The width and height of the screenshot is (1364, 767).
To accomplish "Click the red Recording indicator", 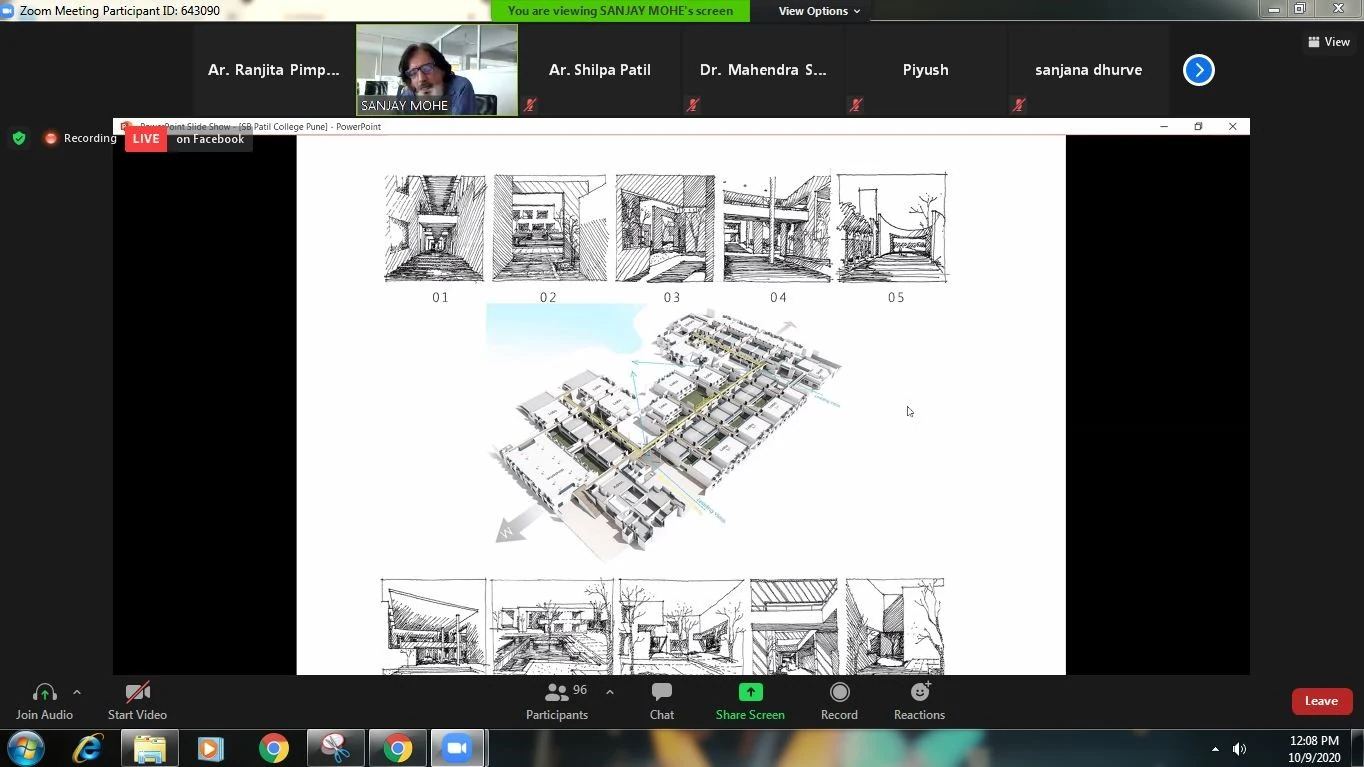I will click(x=80, y=138).
